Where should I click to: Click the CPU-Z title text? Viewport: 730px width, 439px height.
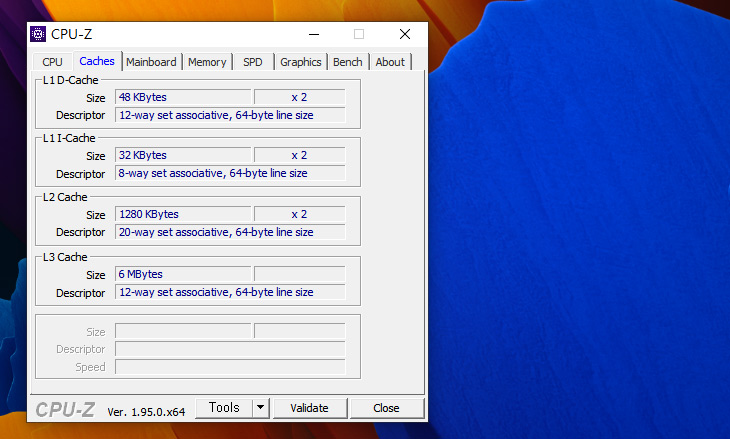[71, 34]
